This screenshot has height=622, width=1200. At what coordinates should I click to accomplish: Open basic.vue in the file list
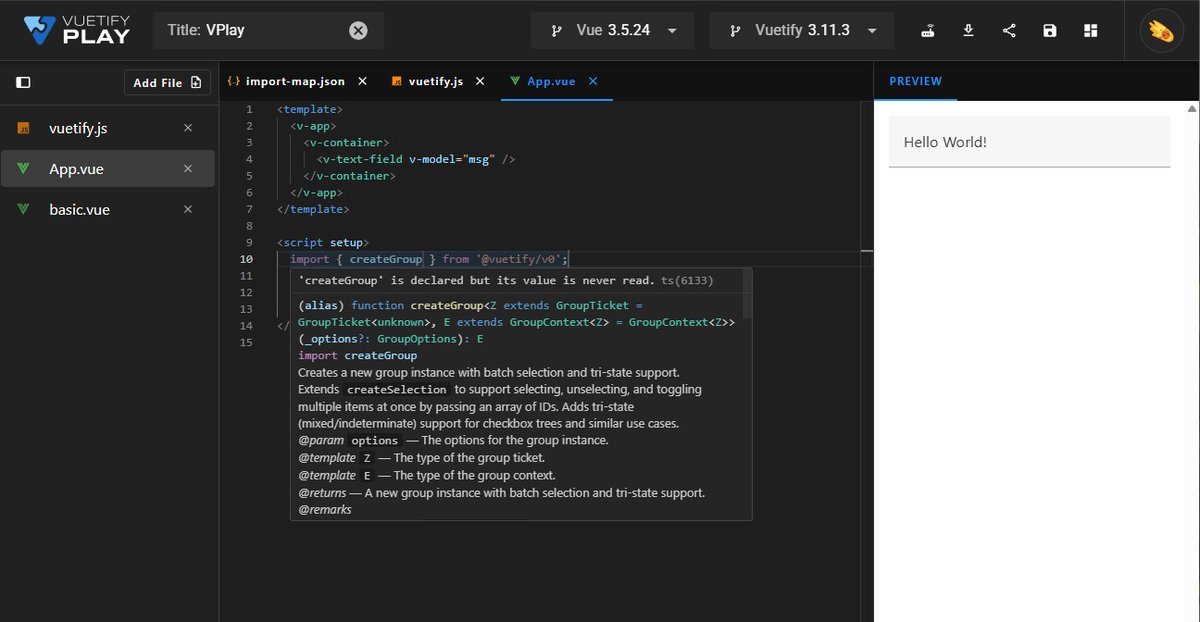point(107,209)
